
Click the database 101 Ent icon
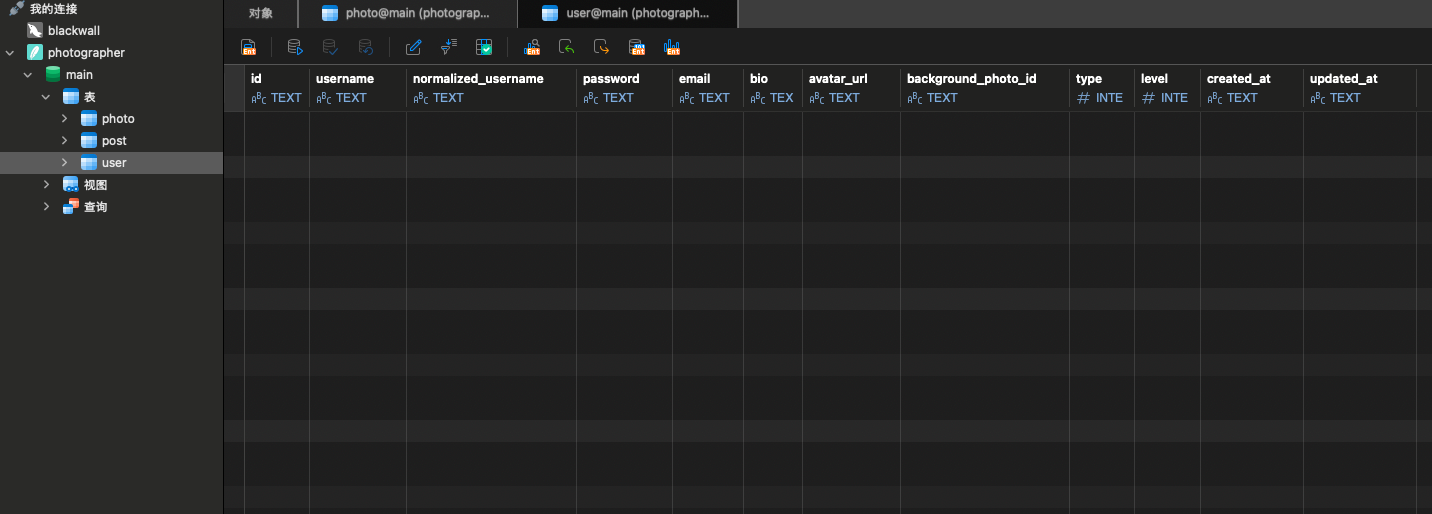(637, 47)
